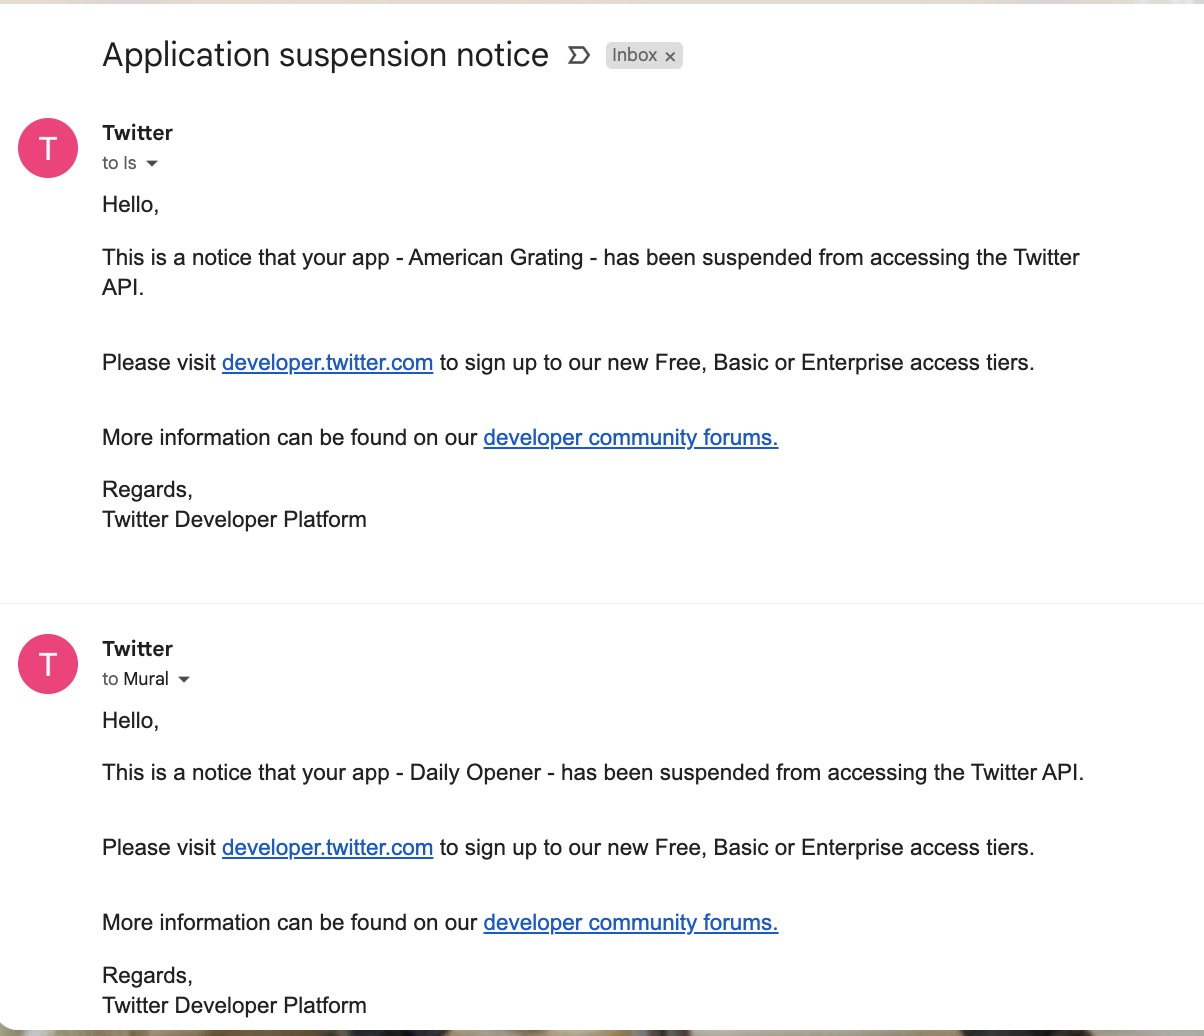
Task: Click the importance marker beside the subject
Action: pos(578,55)
